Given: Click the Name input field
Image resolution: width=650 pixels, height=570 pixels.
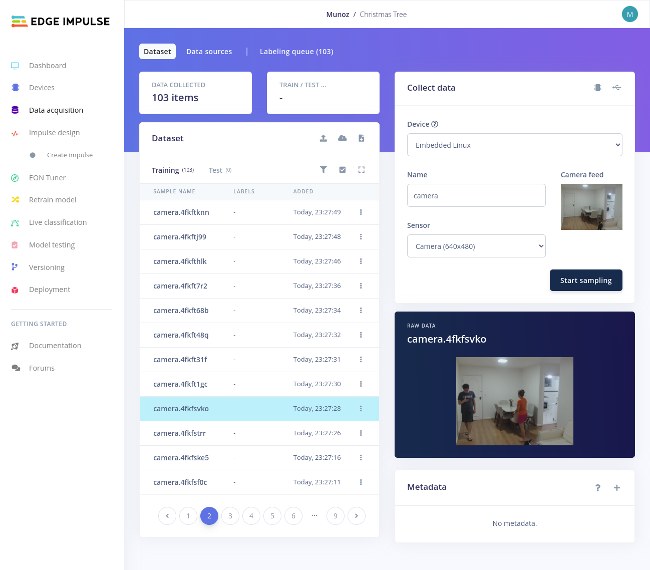Looking at the screenshot, I should tap(476, 196).
